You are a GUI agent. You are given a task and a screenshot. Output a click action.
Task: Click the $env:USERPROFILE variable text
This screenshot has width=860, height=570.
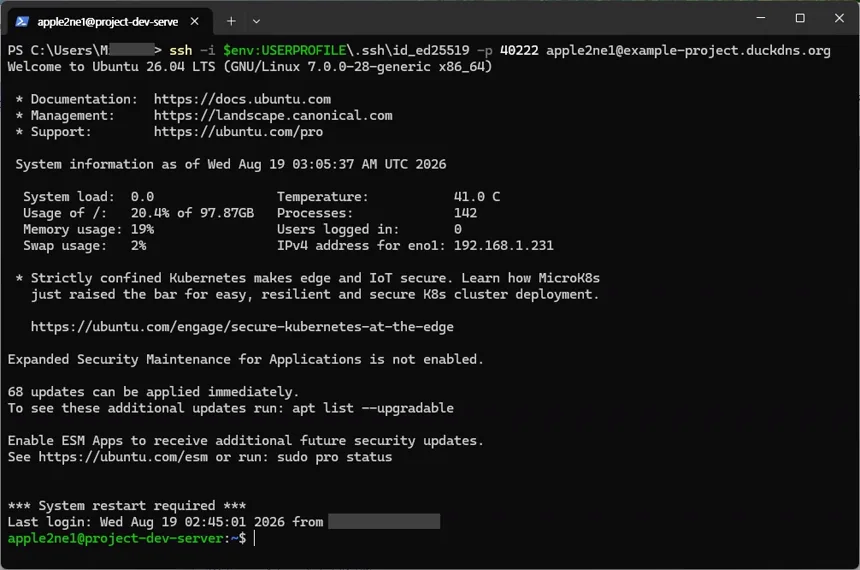point(284,50)
